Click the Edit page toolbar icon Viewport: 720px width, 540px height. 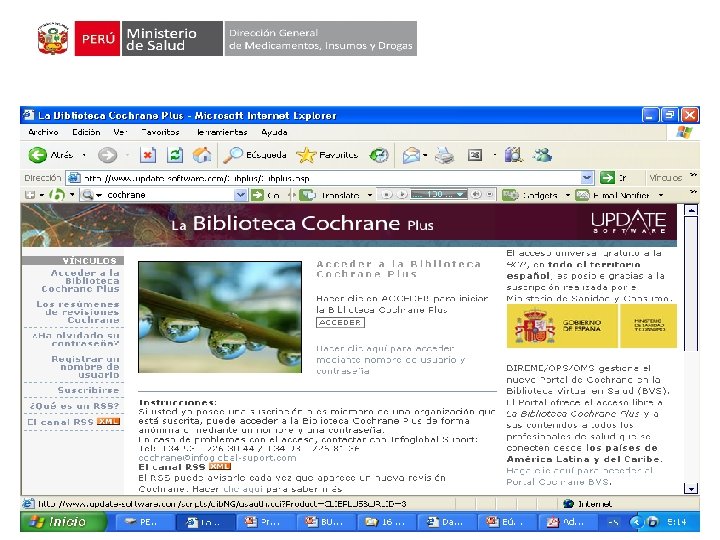475,155
